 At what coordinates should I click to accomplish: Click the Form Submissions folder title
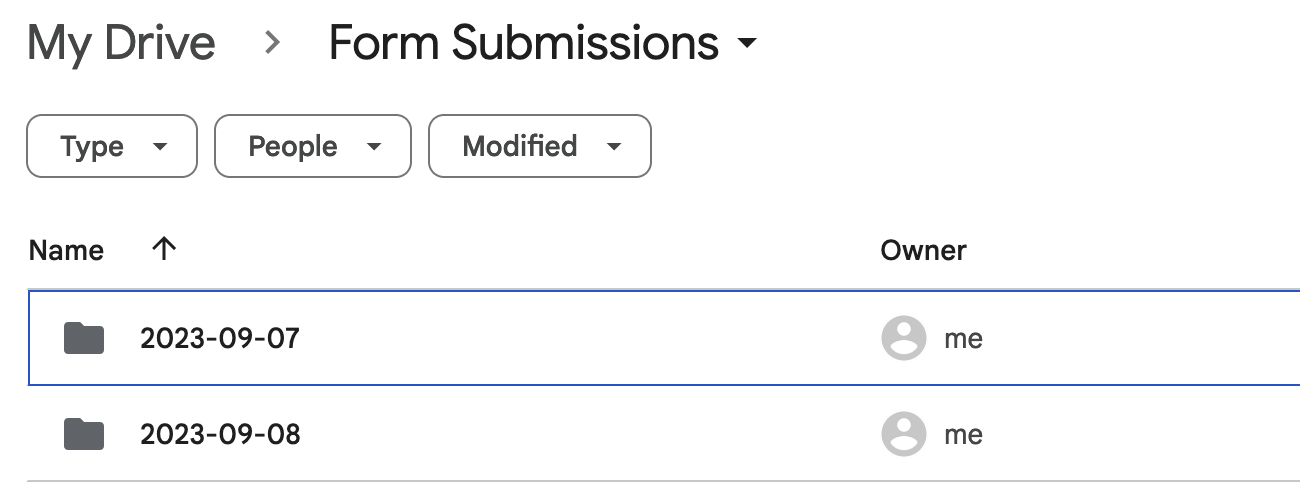tap(523, 44)
